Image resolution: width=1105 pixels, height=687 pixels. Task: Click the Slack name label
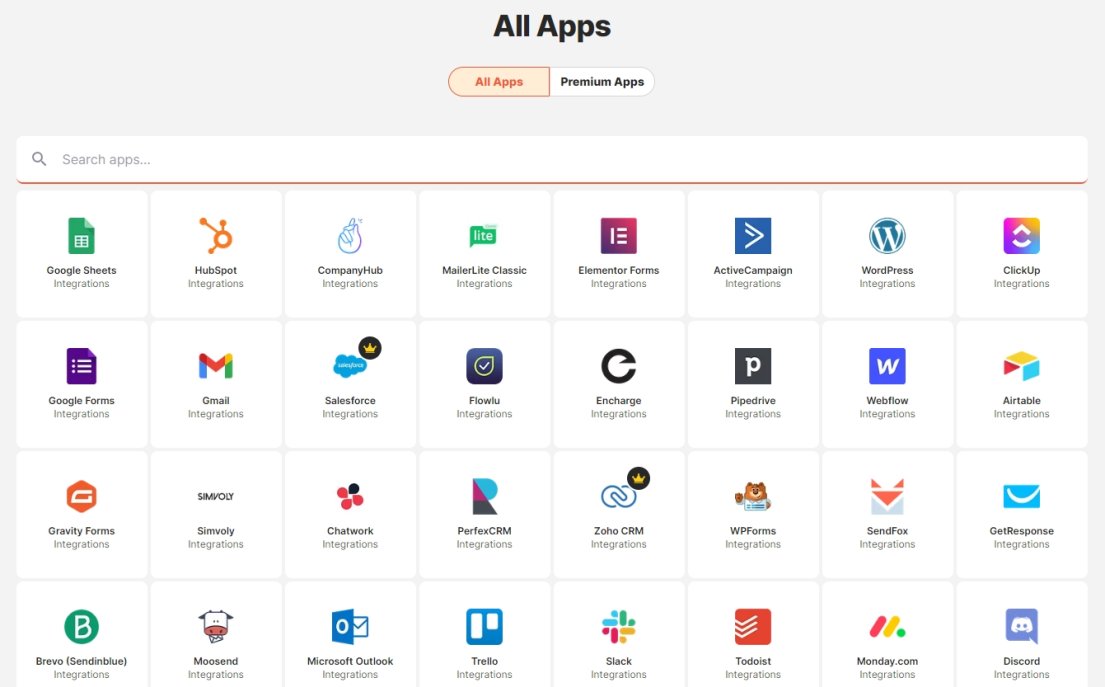pos(619,661)
